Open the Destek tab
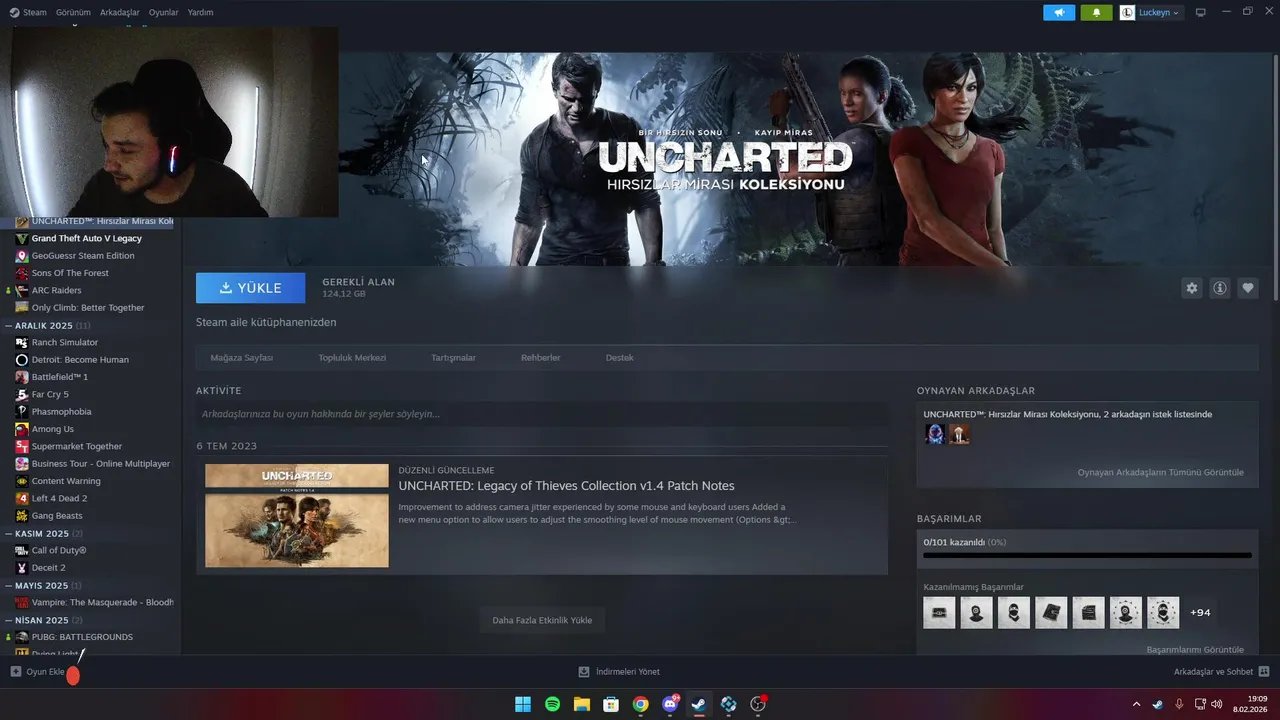1280x720 pixels. click(619, 357)
